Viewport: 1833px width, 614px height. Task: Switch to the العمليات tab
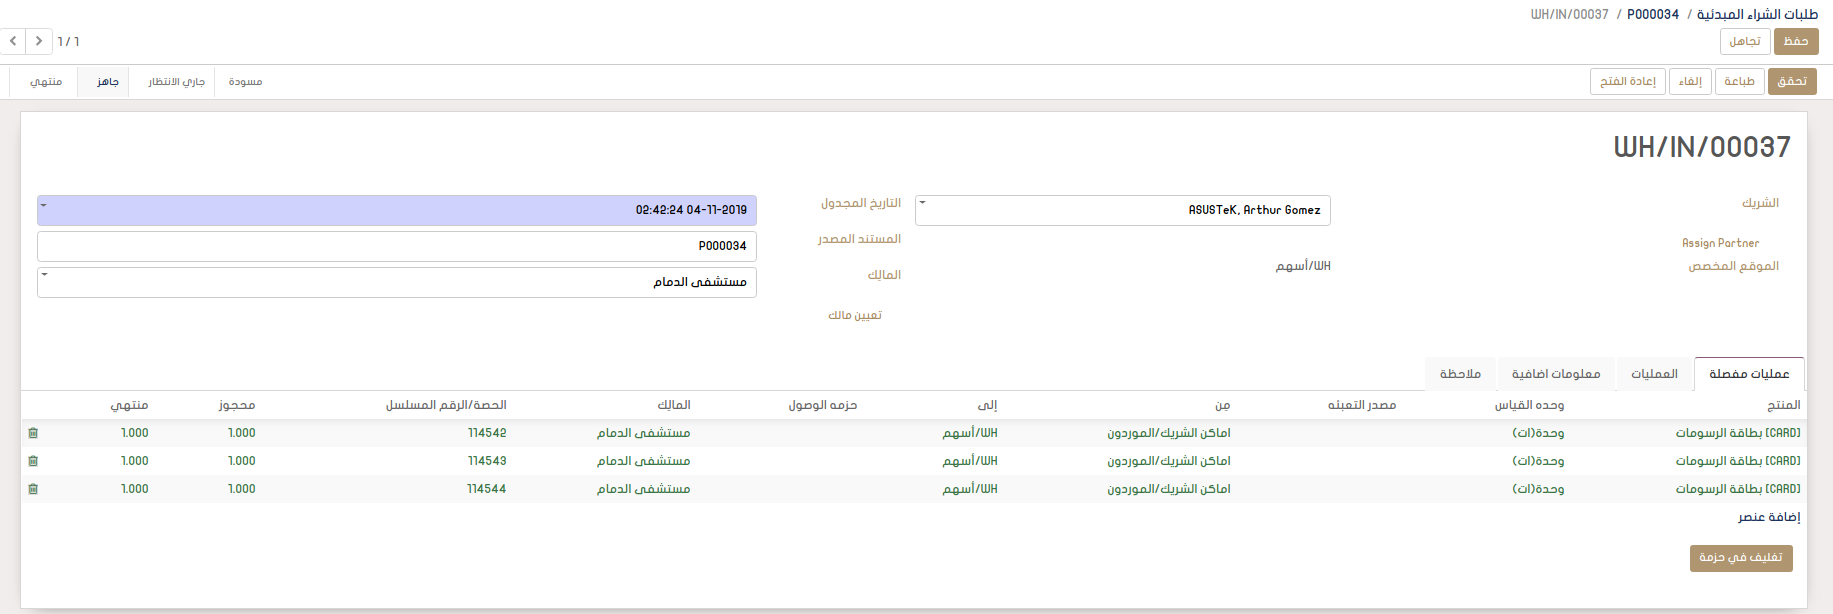pyautogui.click(x=1654, y=374)
